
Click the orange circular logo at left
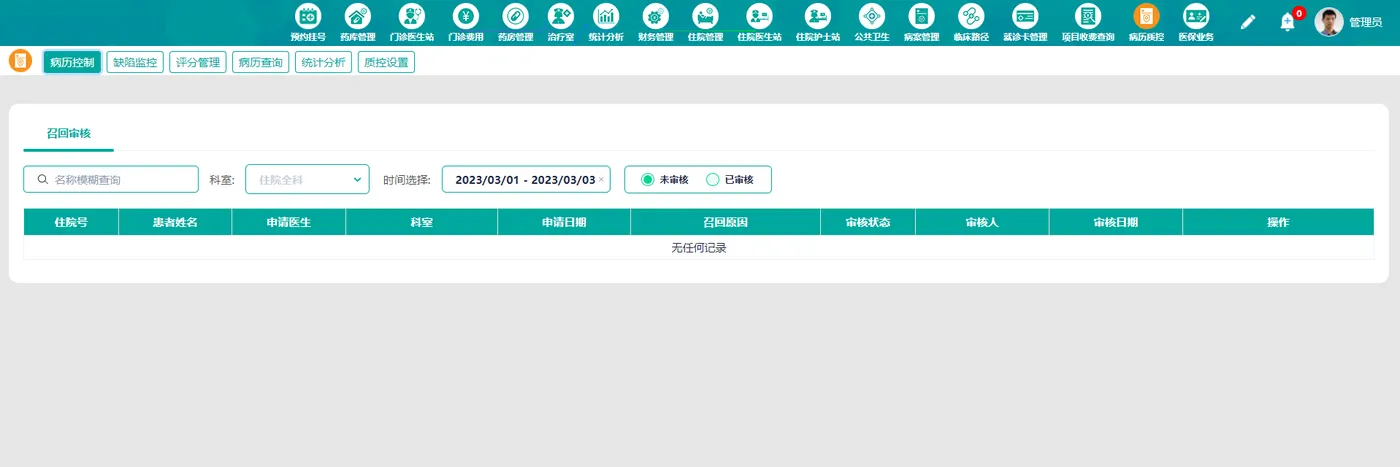[x=20, y=61]
